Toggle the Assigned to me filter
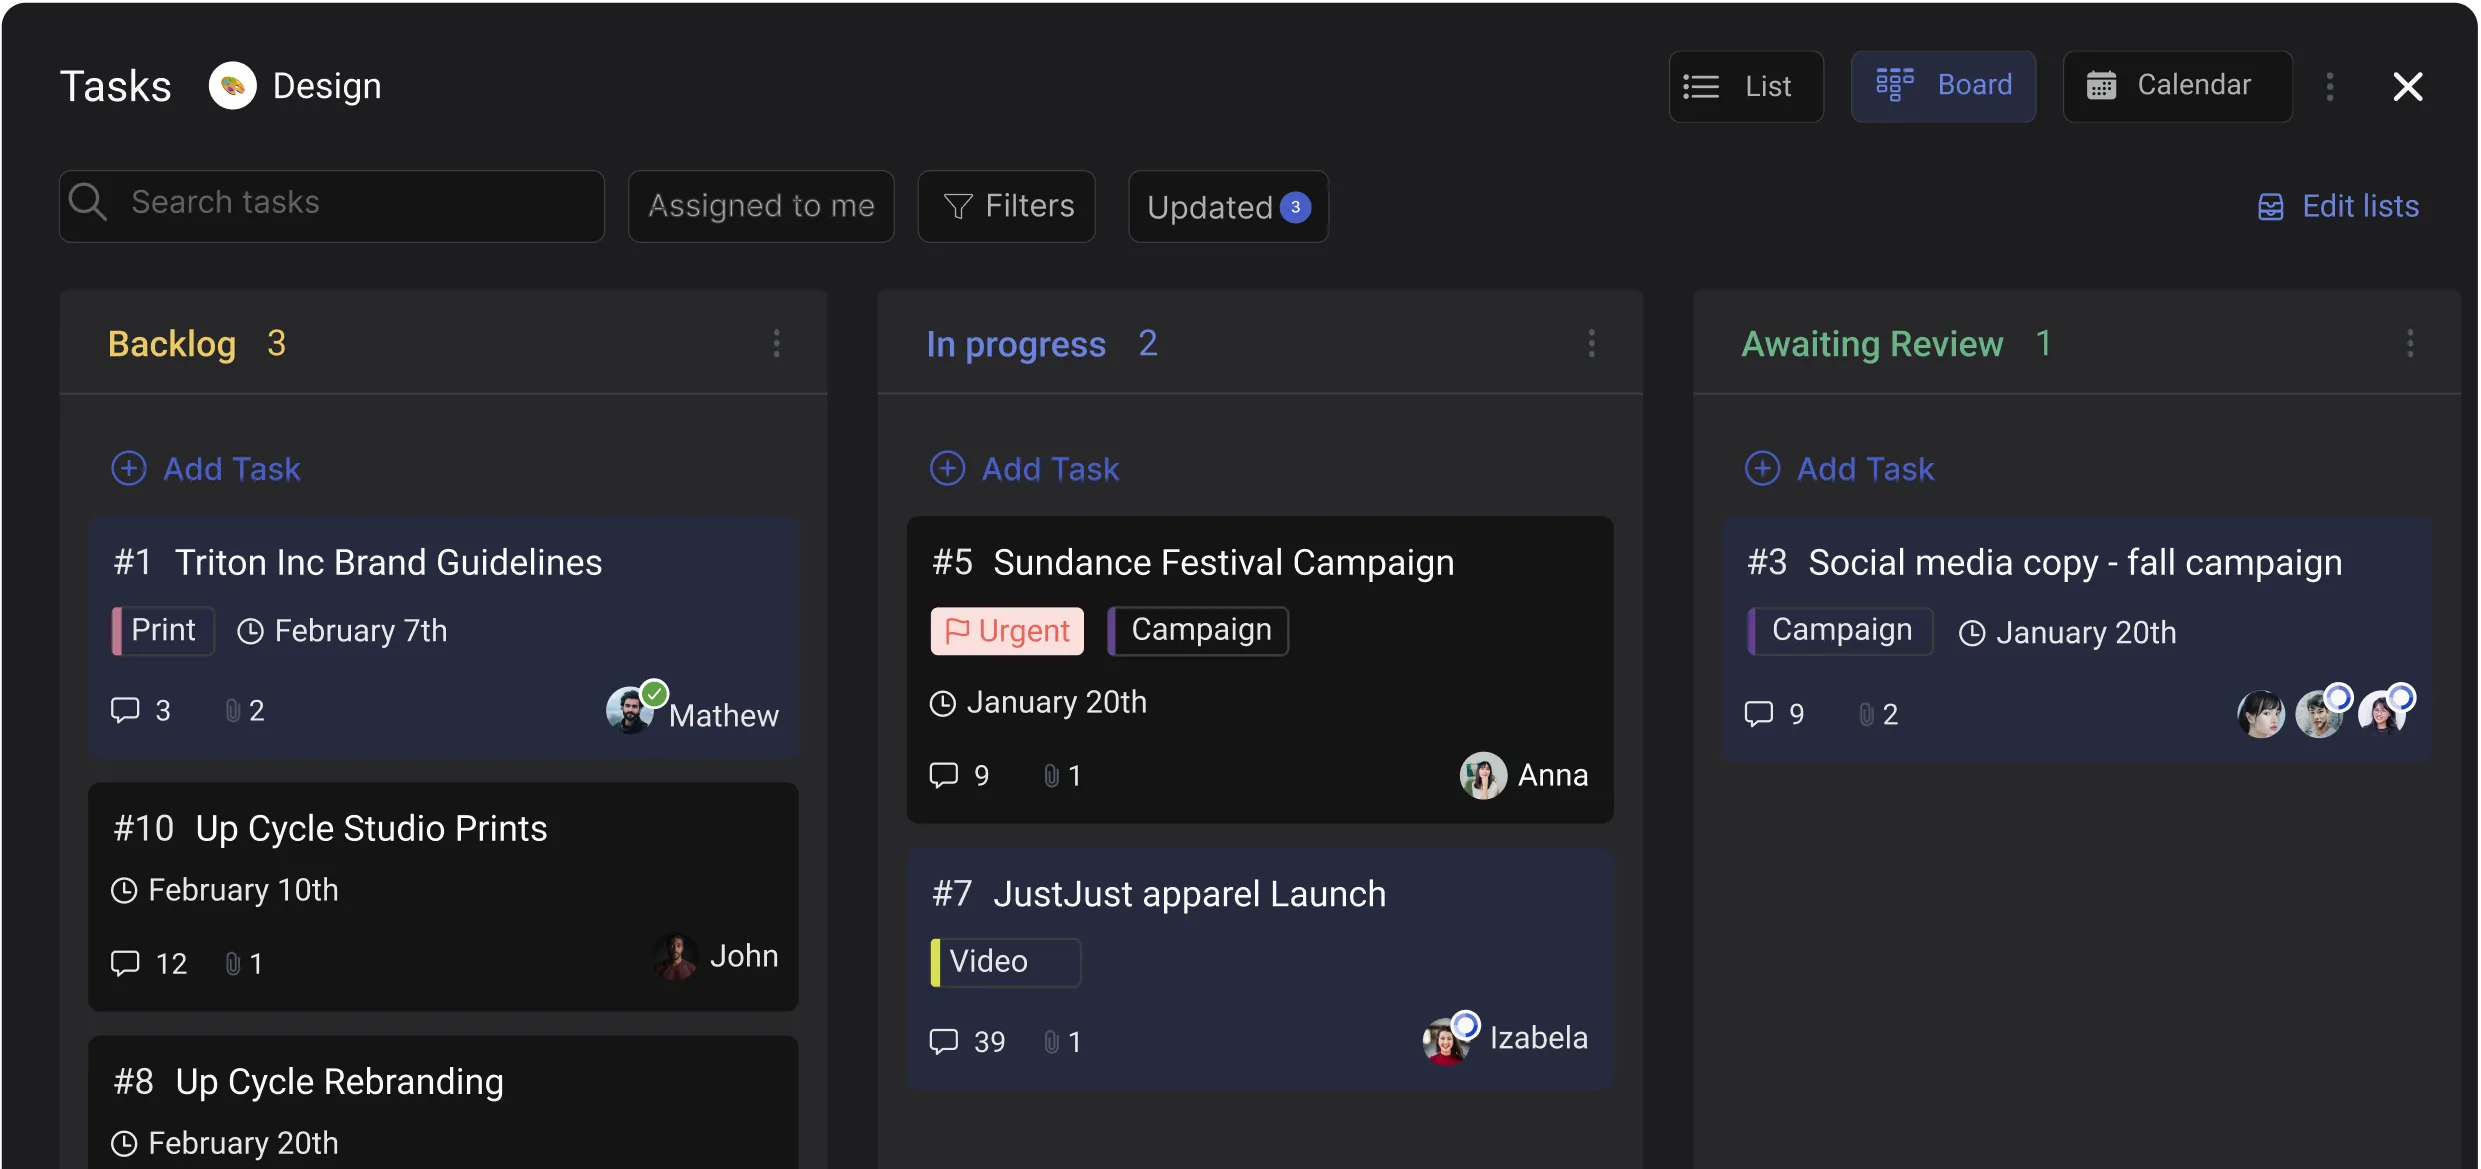The width and height of the screenshot is (2481, 1169). click(x=761, y=206)
